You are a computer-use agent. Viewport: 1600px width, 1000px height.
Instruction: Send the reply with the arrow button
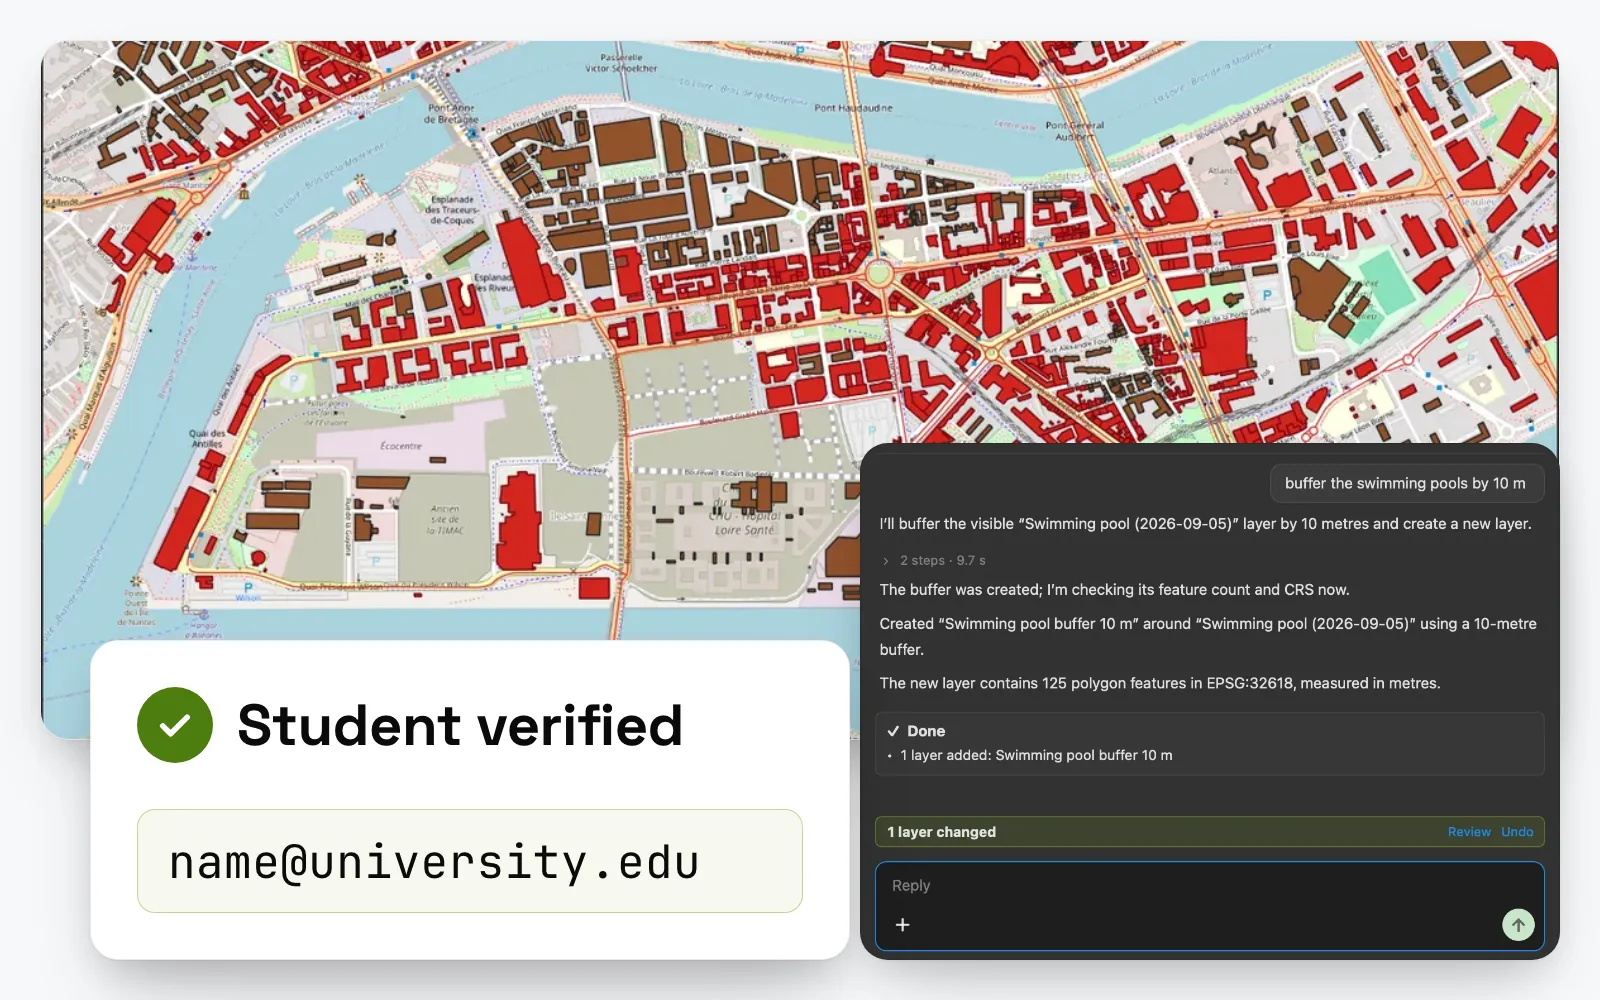1518,925
